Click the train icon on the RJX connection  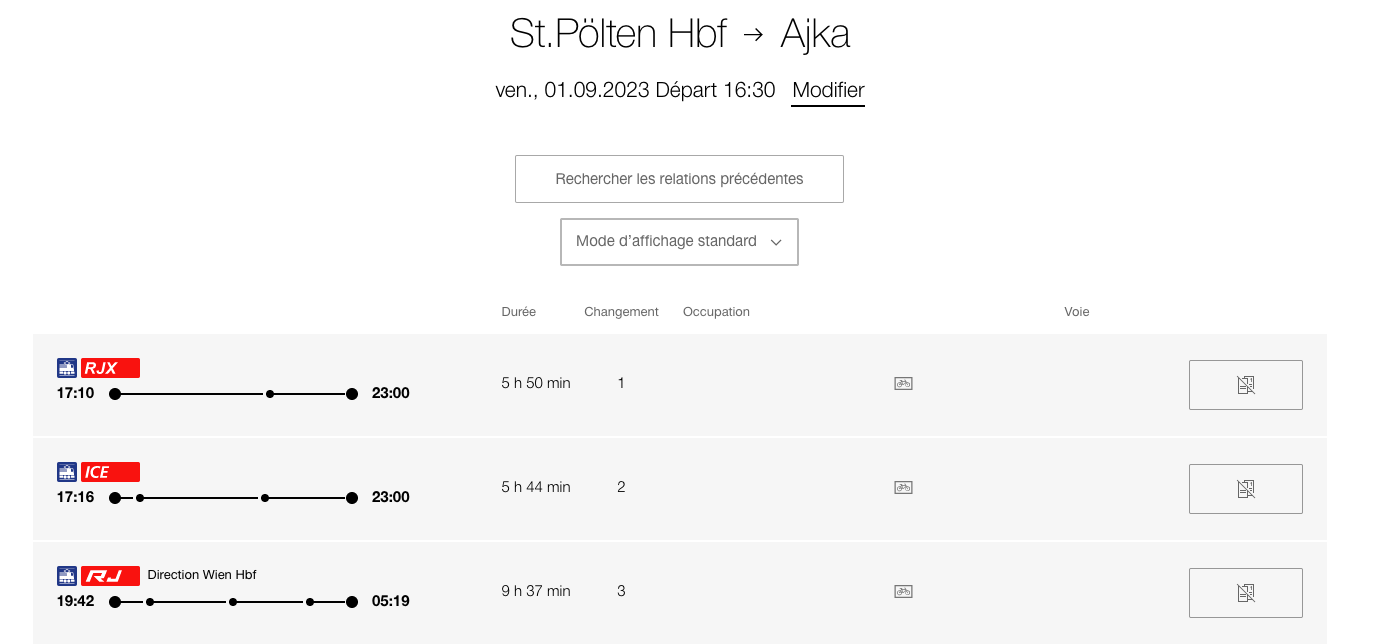(x=67, y=368)
